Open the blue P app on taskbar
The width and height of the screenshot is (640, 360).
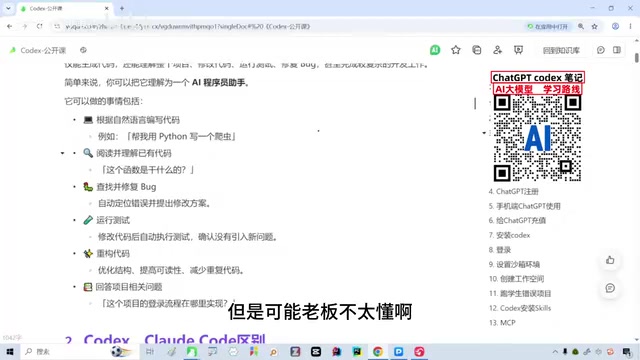(398, 351)
